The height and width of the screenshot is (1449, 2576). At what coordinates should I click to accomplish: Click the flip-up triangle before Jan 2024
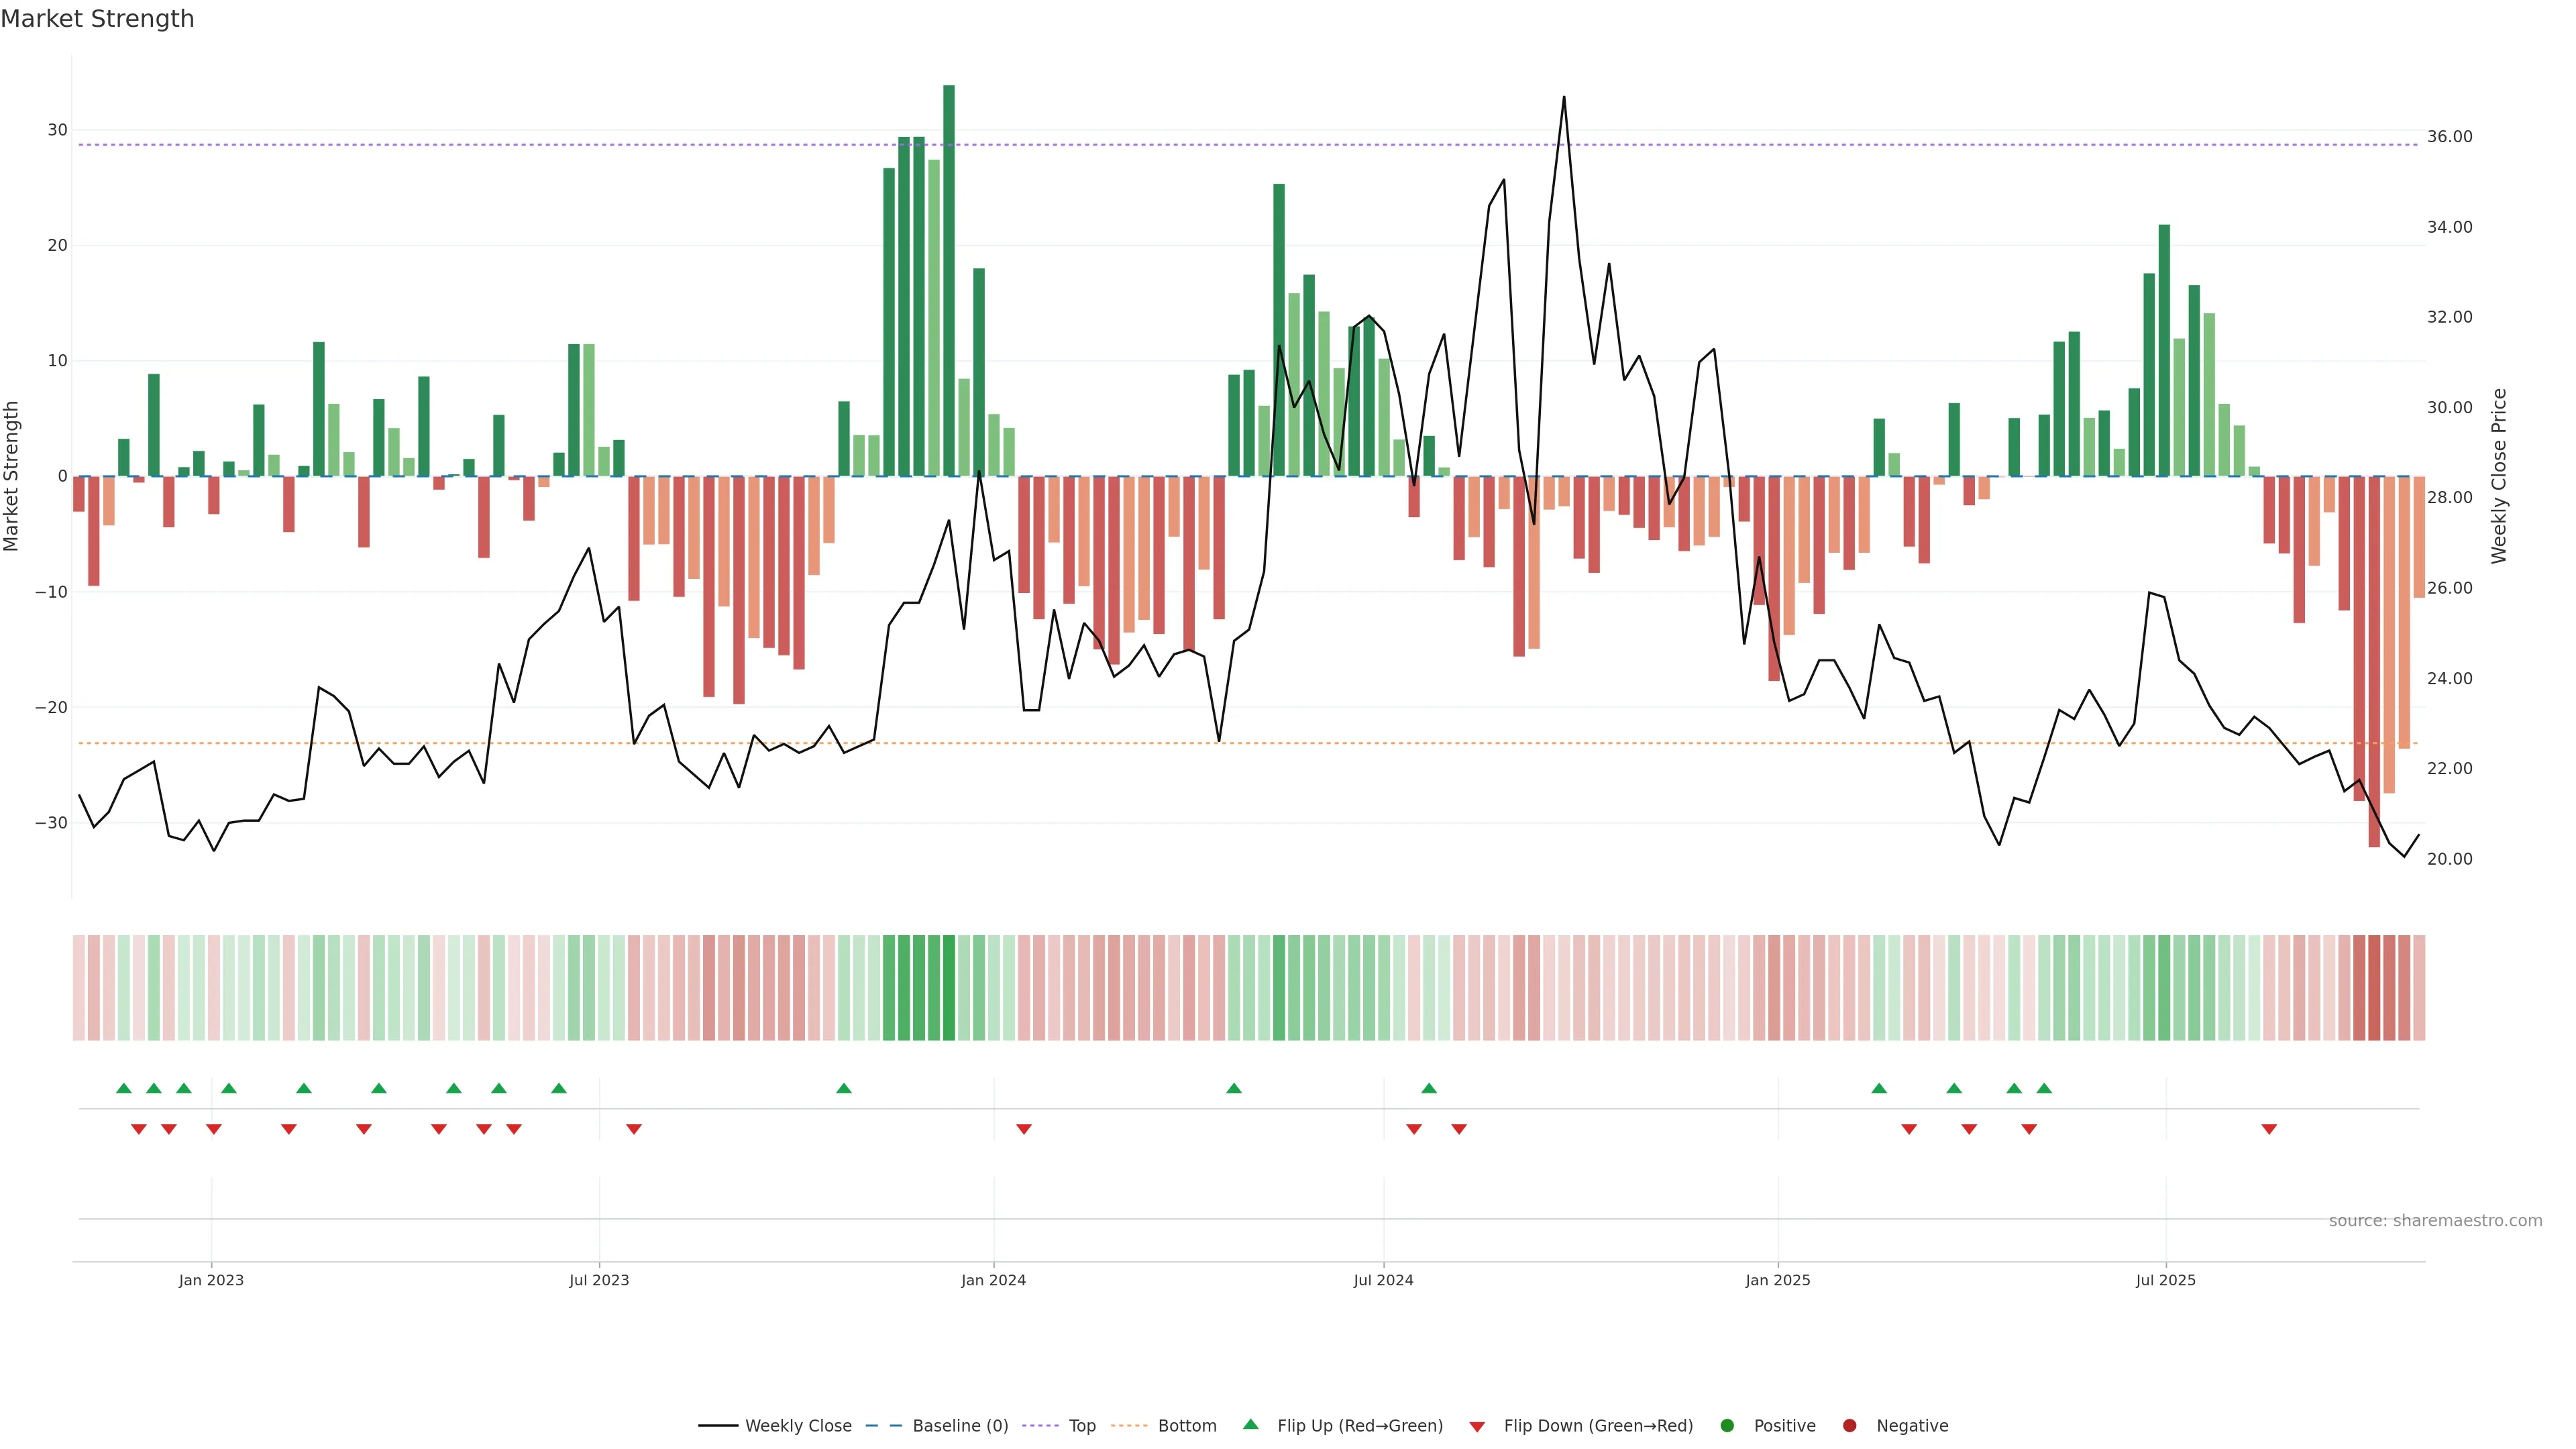click(844, 1088)
